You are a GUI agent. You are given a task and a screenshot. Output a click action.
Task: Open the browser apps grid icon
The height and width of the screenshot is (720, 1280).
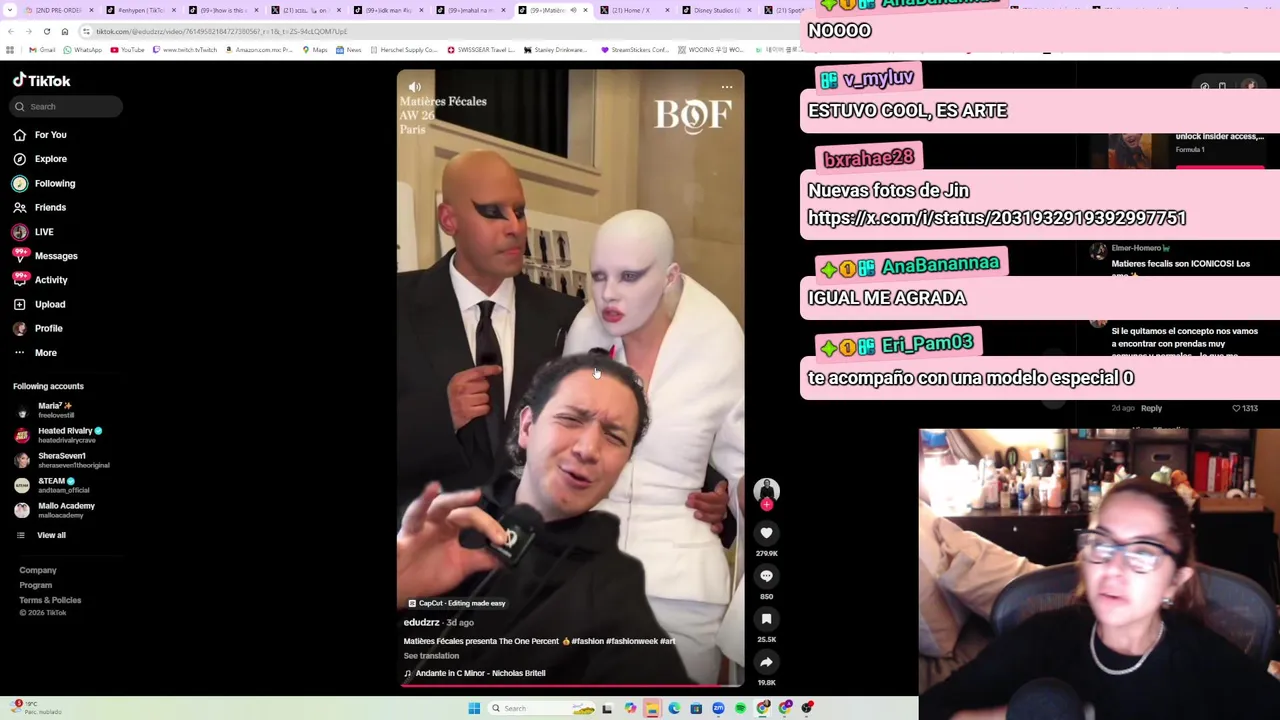(x=10, y=50)
